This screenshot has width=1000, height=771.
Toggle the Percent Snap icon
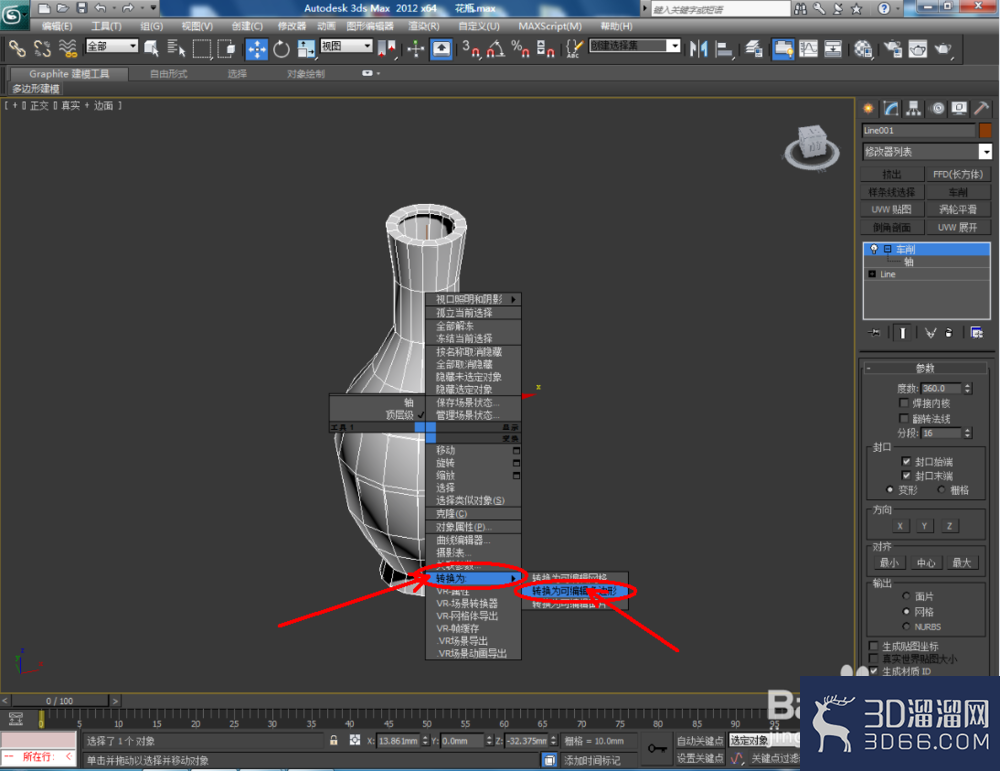(520, 48)
